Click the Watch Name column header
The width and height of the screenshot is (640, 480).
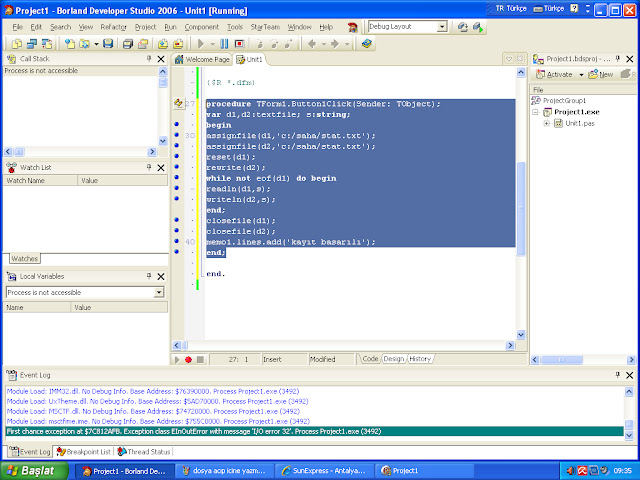tap(40, 180)
